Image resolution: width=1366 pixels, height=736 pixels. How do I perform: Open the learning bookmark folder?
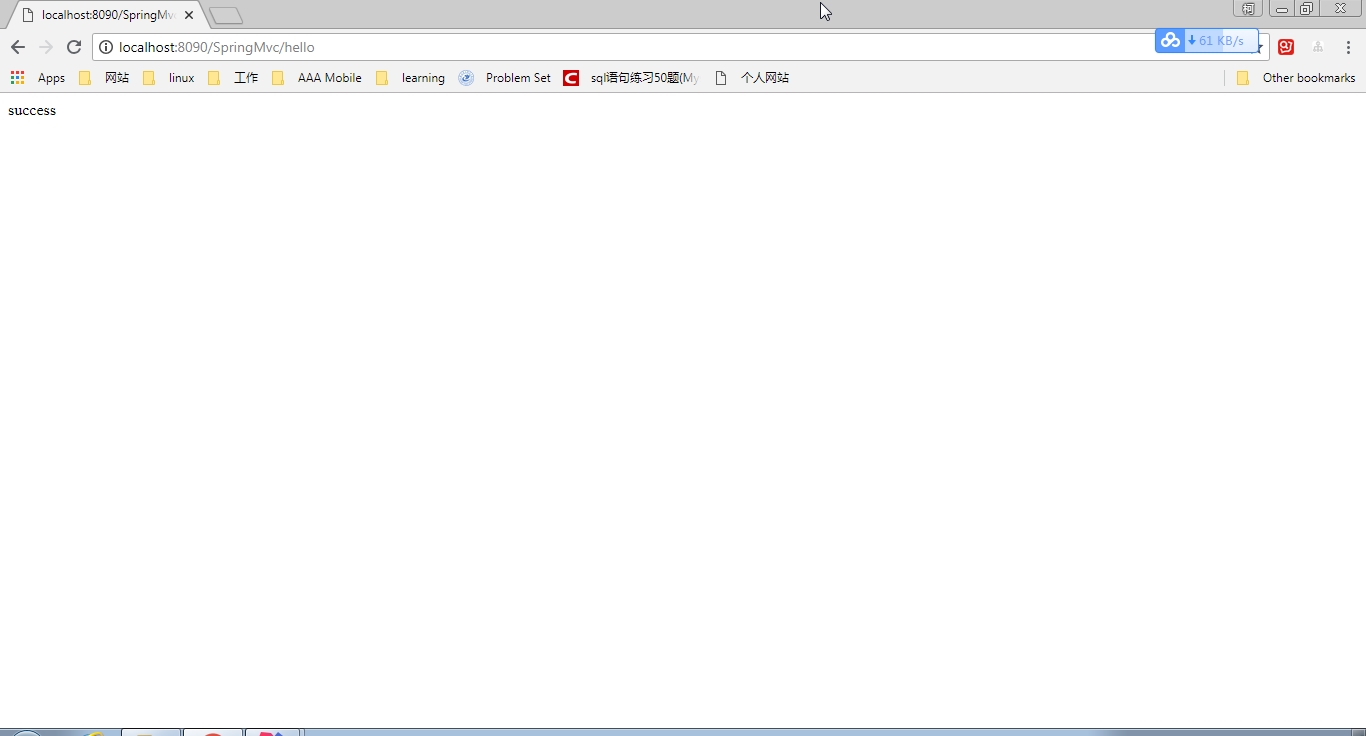[410, 78]
